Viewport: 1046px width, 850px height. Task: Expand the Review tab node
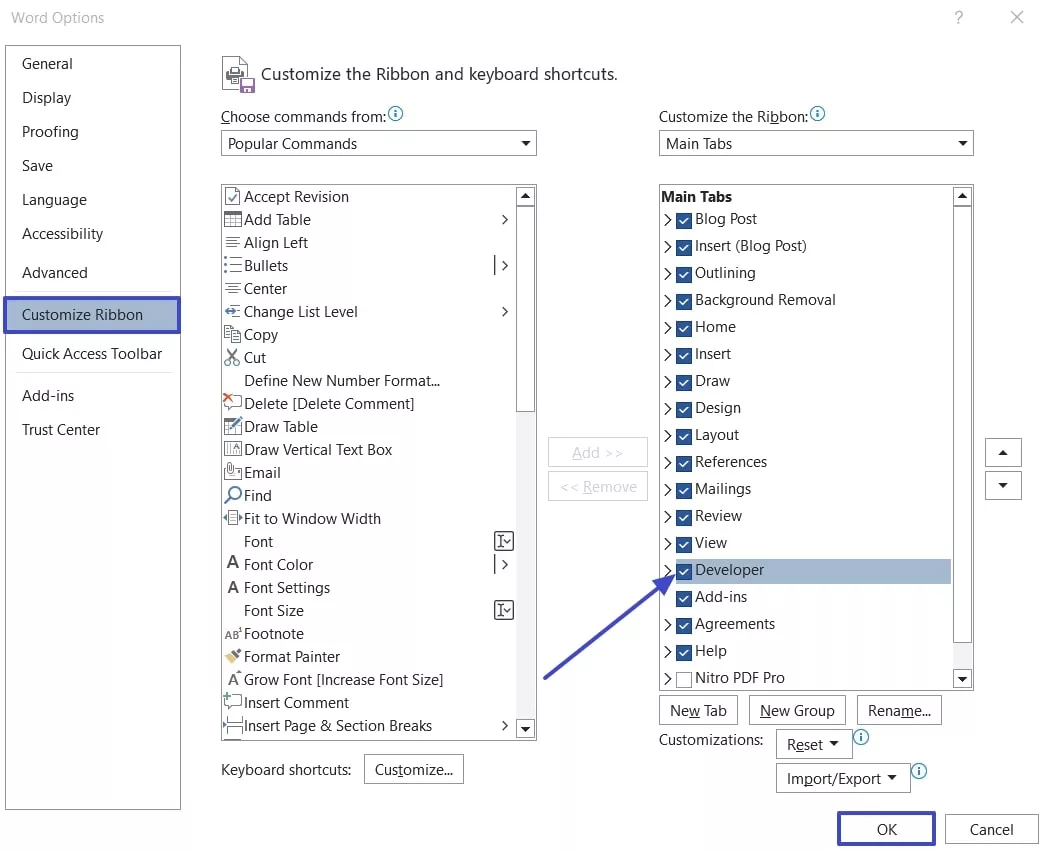coord(668,516)
